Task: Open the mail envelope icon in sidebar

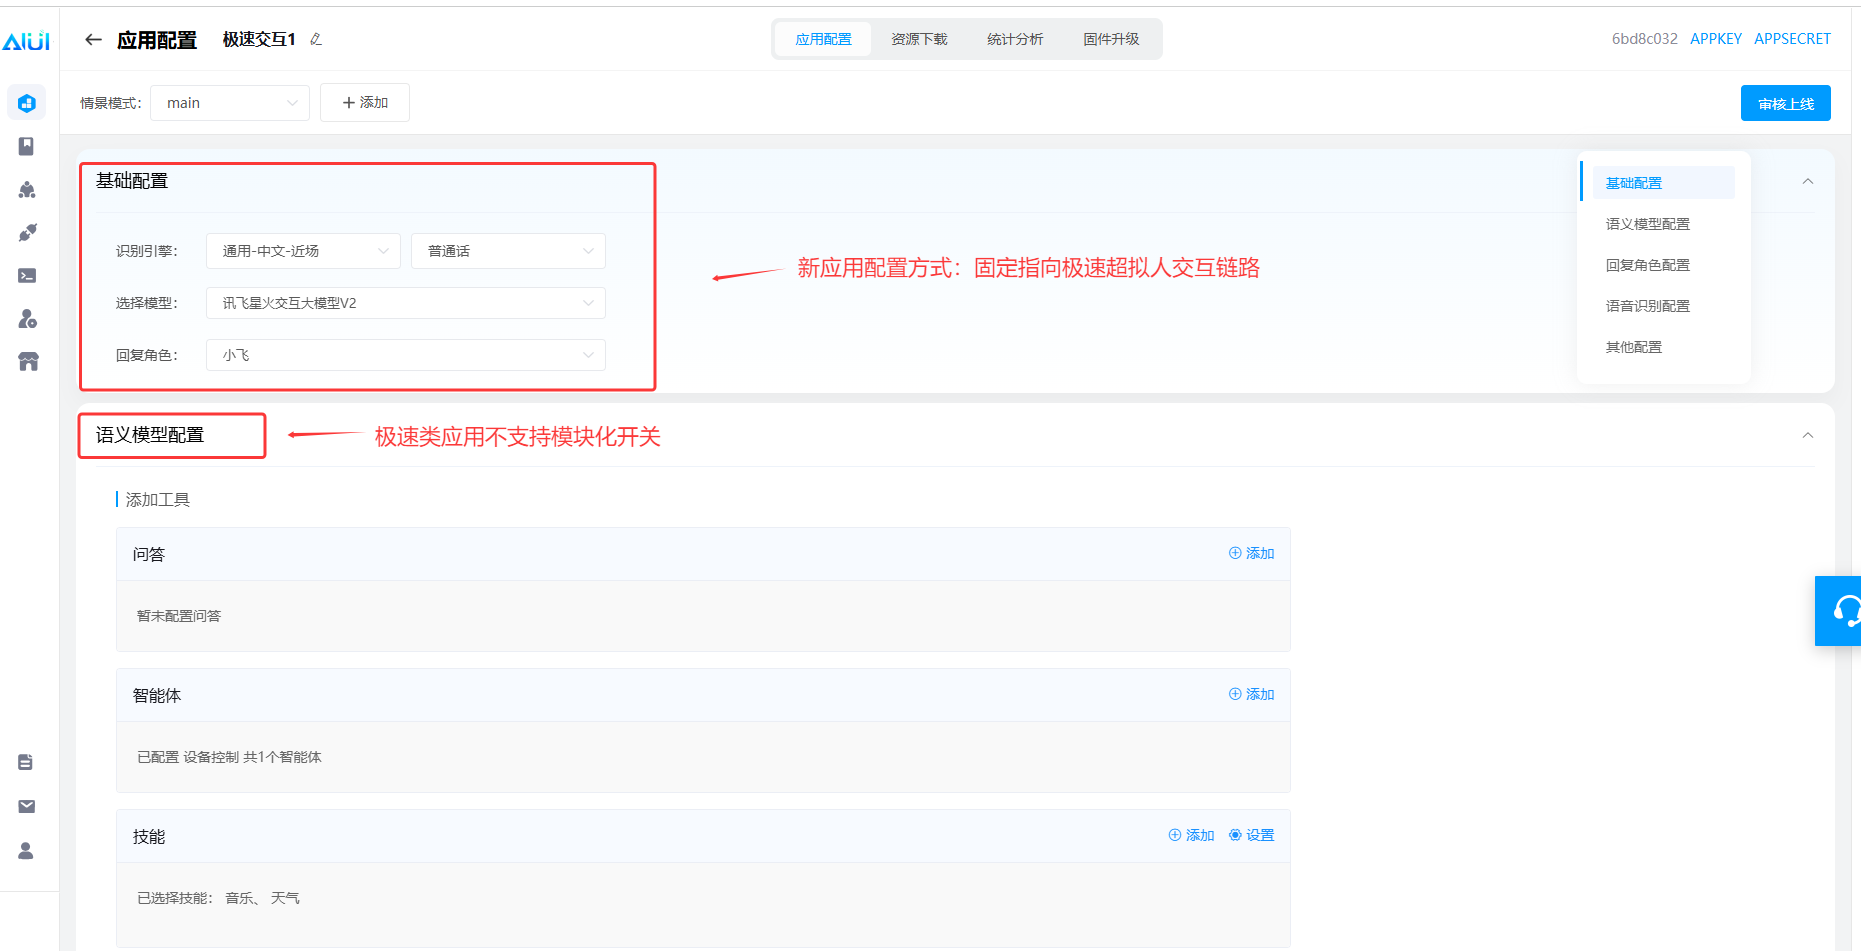Action: click(x=27, y=806)
